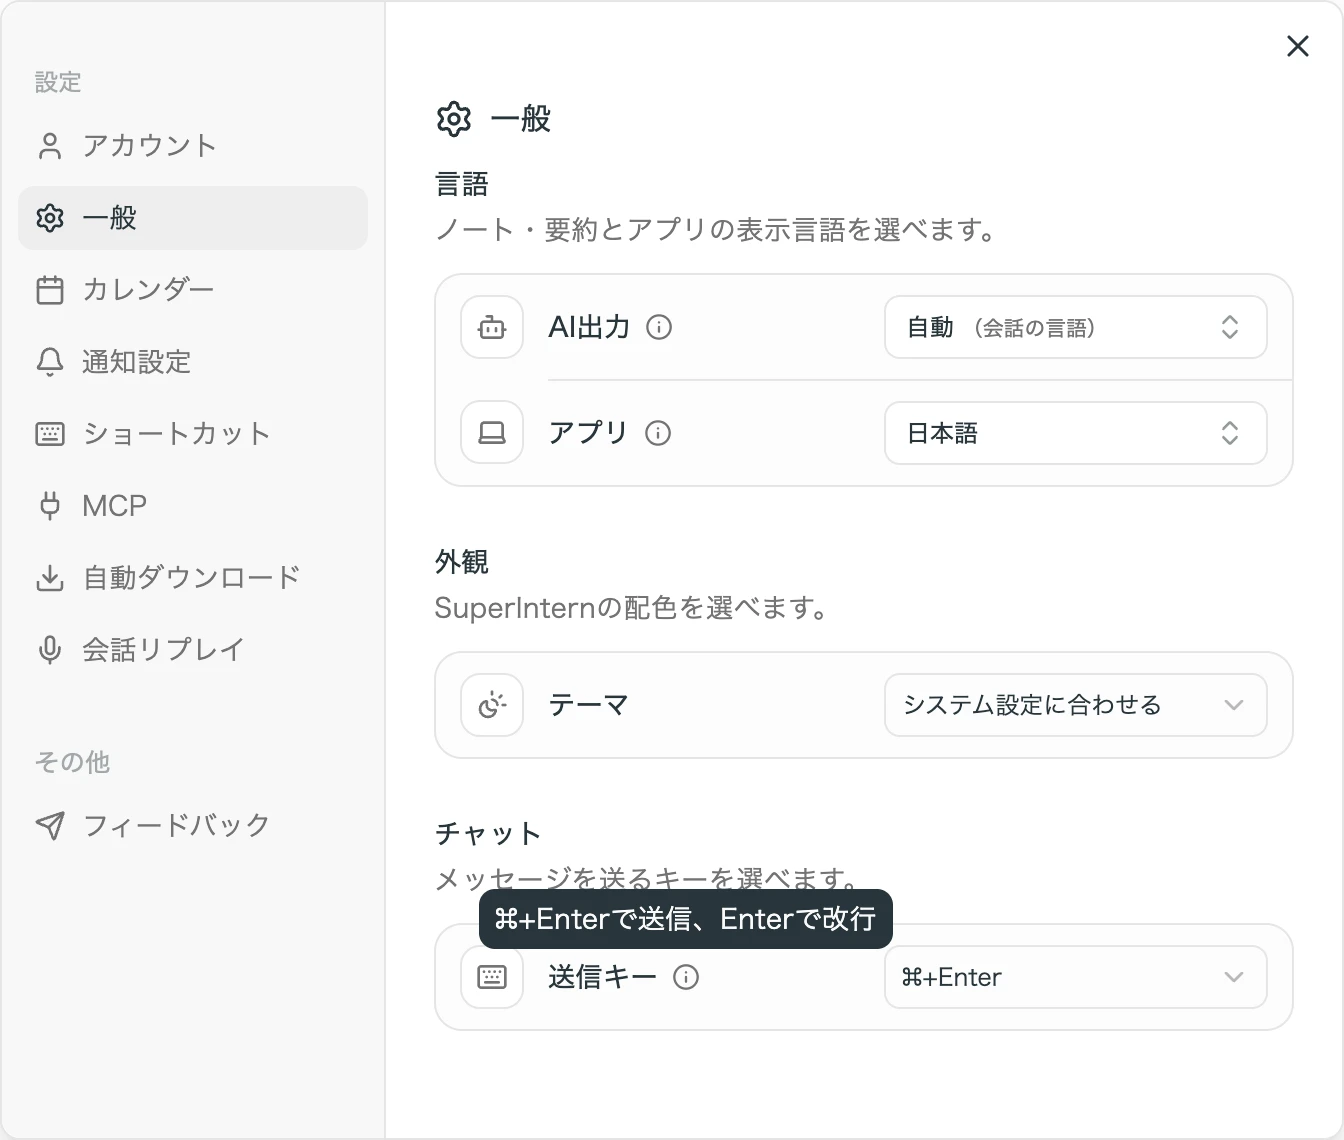Click フィードバック under その他
This screenshot has width=1344, height=1140.
tap(192, 826)
